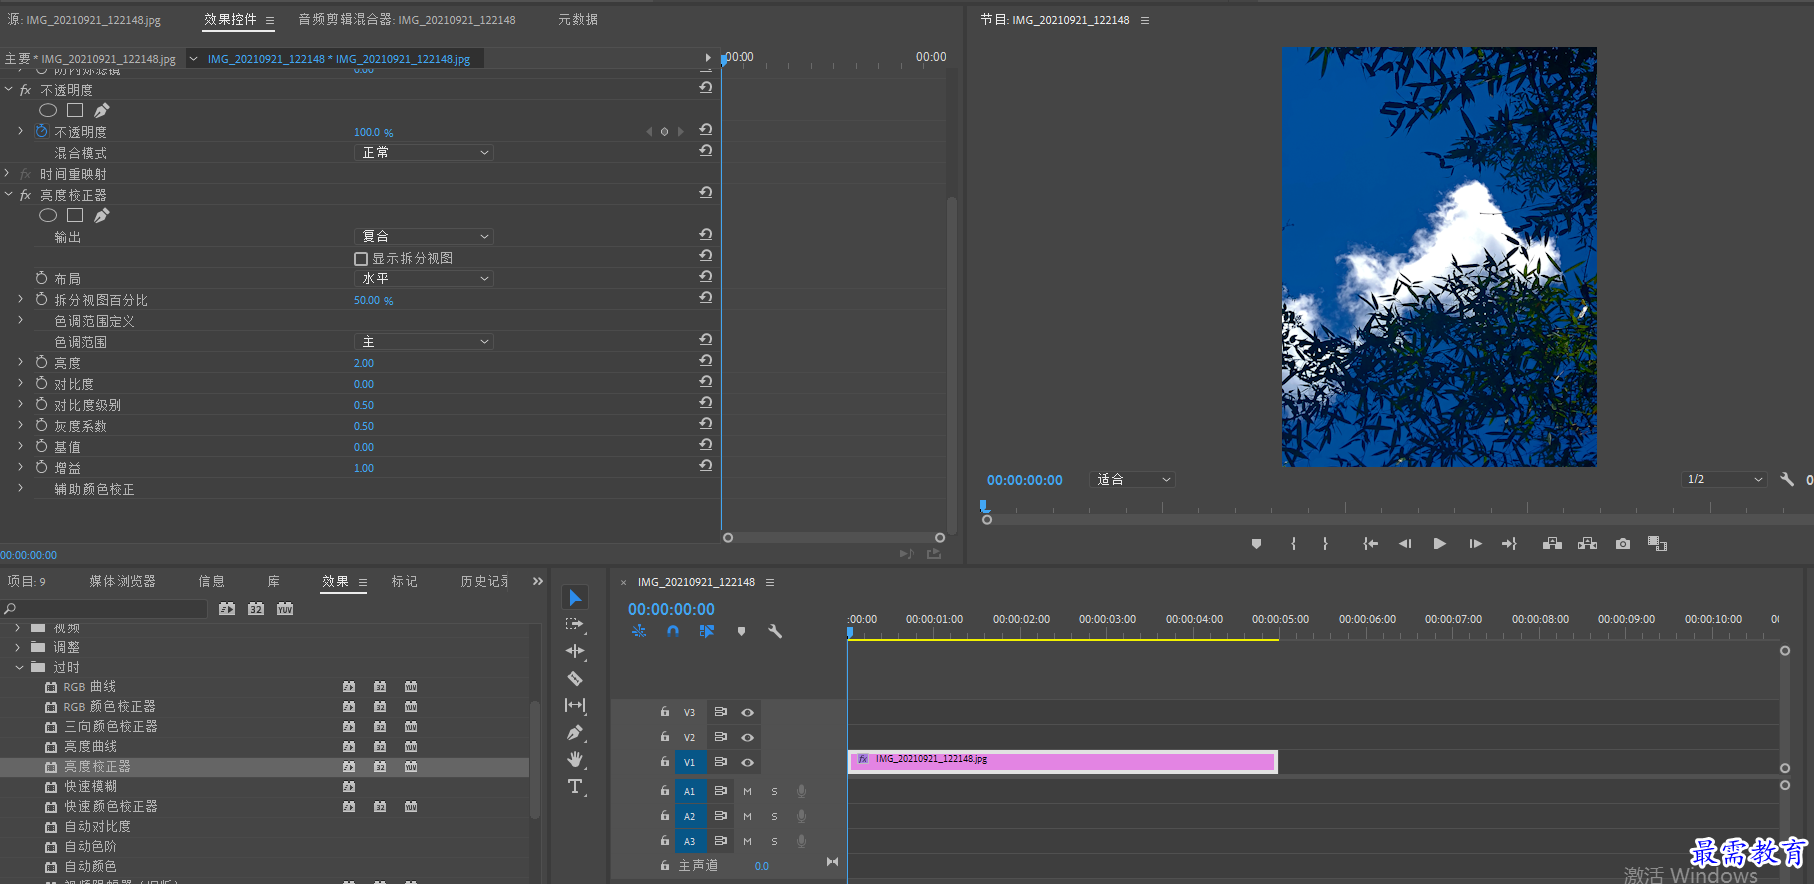The height and width of the screenshot is (884, 1814).
Task: Switch to 元数据 tab
Action: [578, 20]
